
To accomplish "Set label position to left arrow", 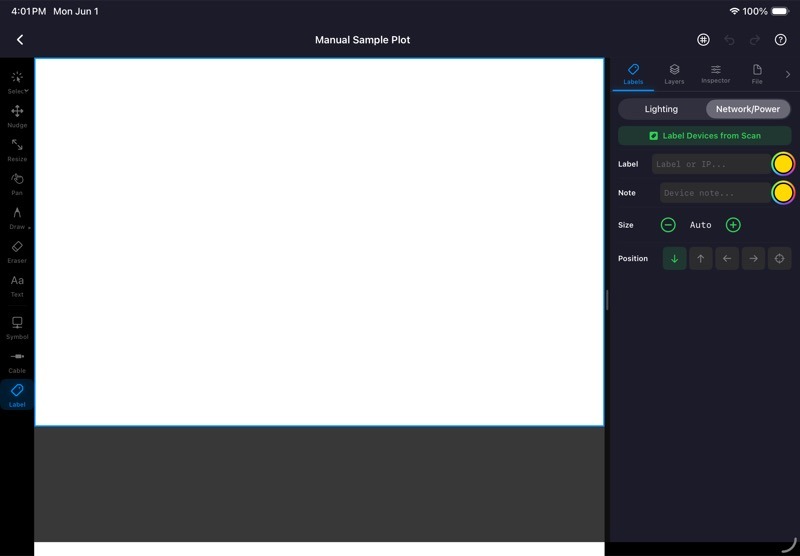I will [x=727, y=259].
